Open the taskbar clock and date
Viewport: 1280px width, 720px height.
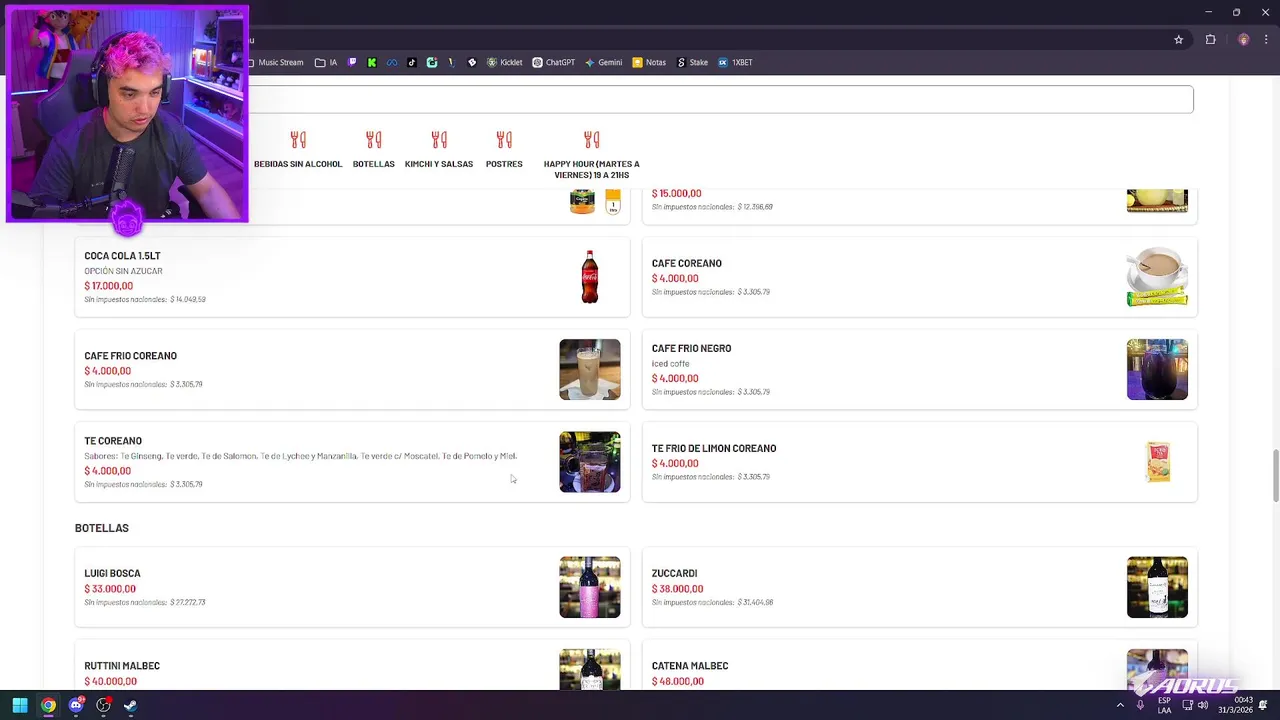click(1235, 705)
